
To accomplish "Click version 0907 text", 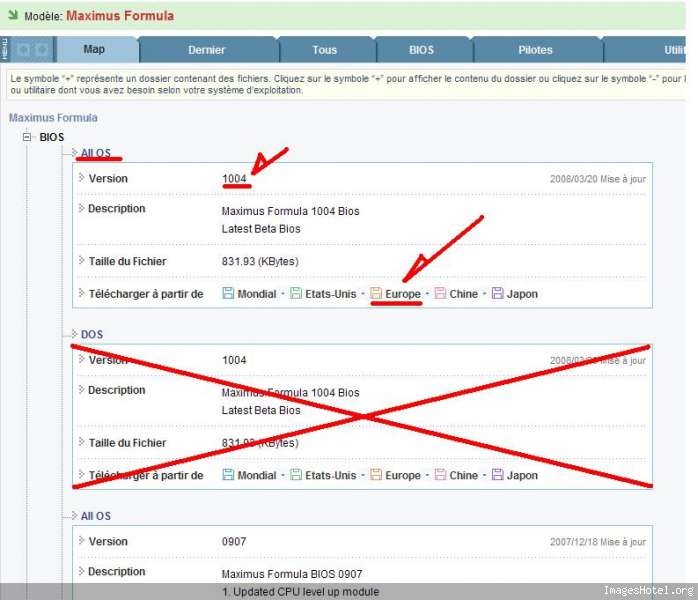I will (234, 542).
